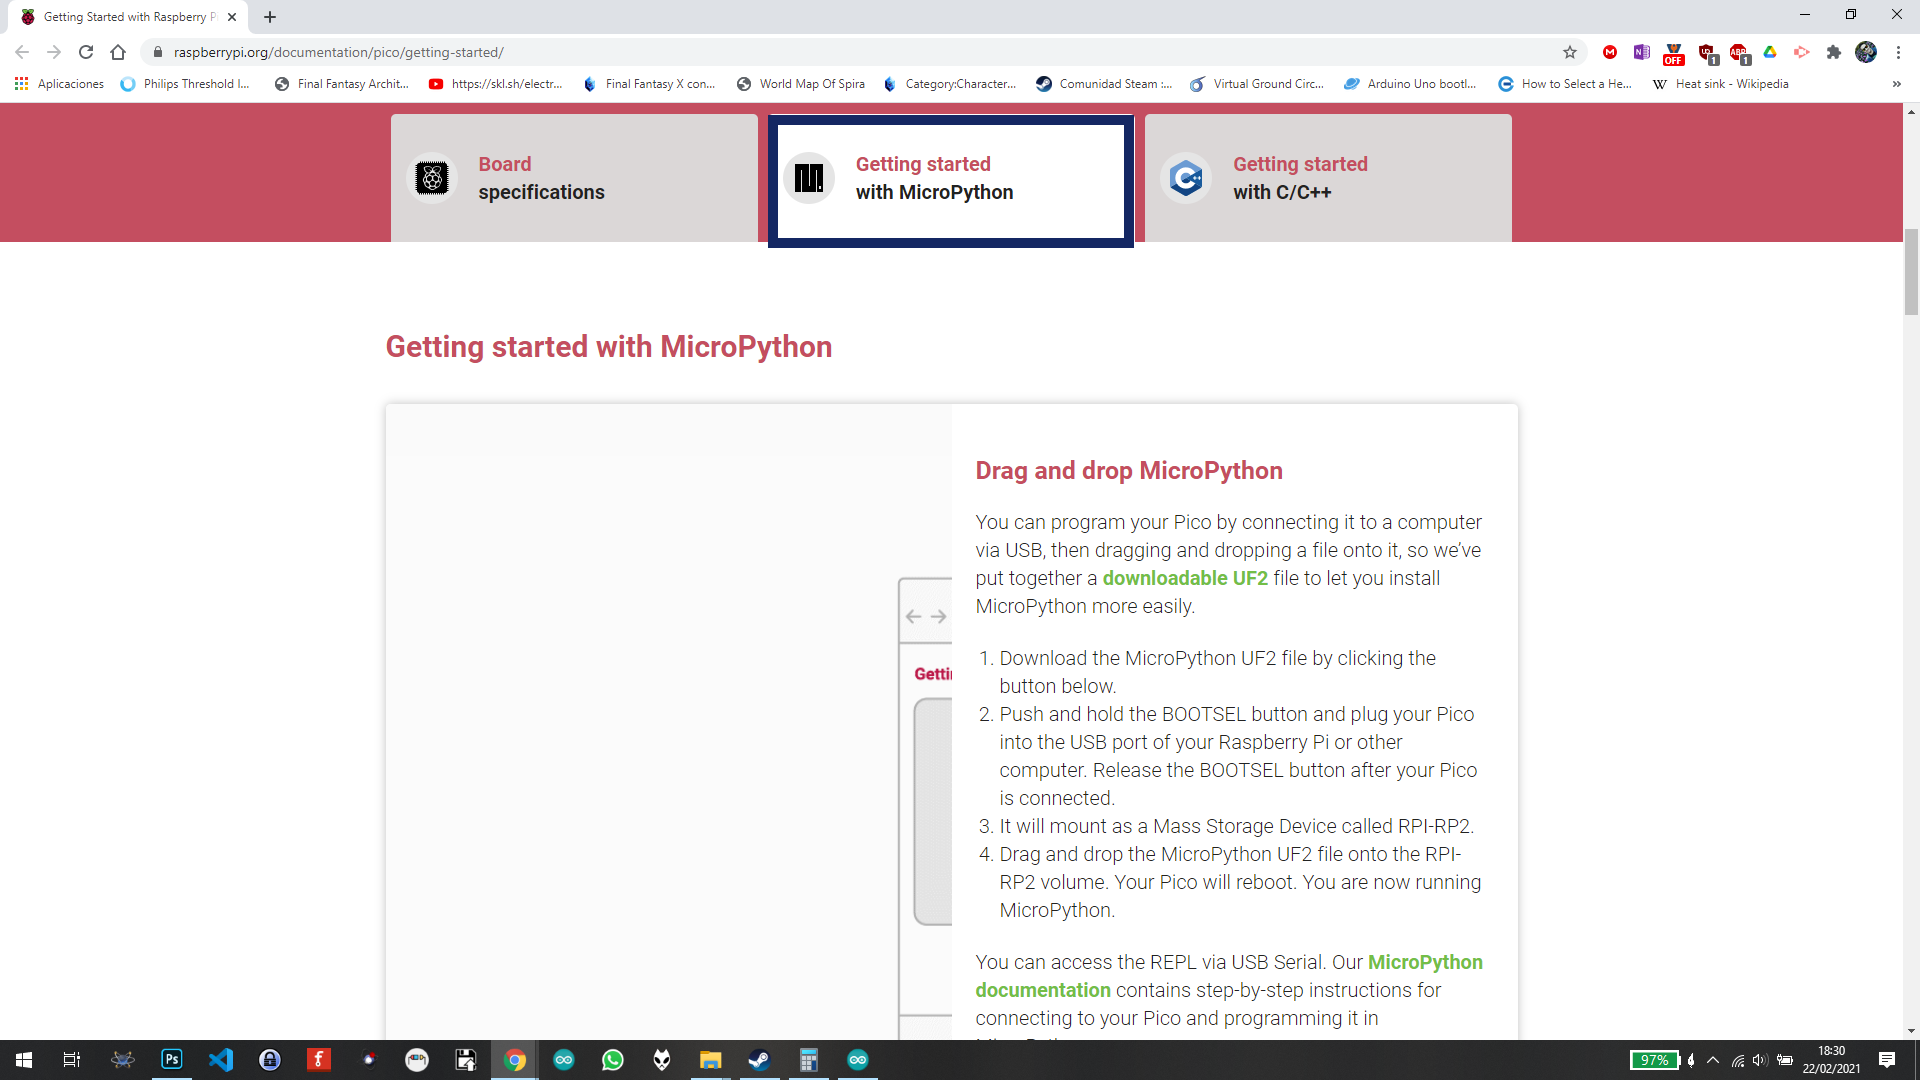
Task: Go back to the previous page
Action: tap(22, 52)
